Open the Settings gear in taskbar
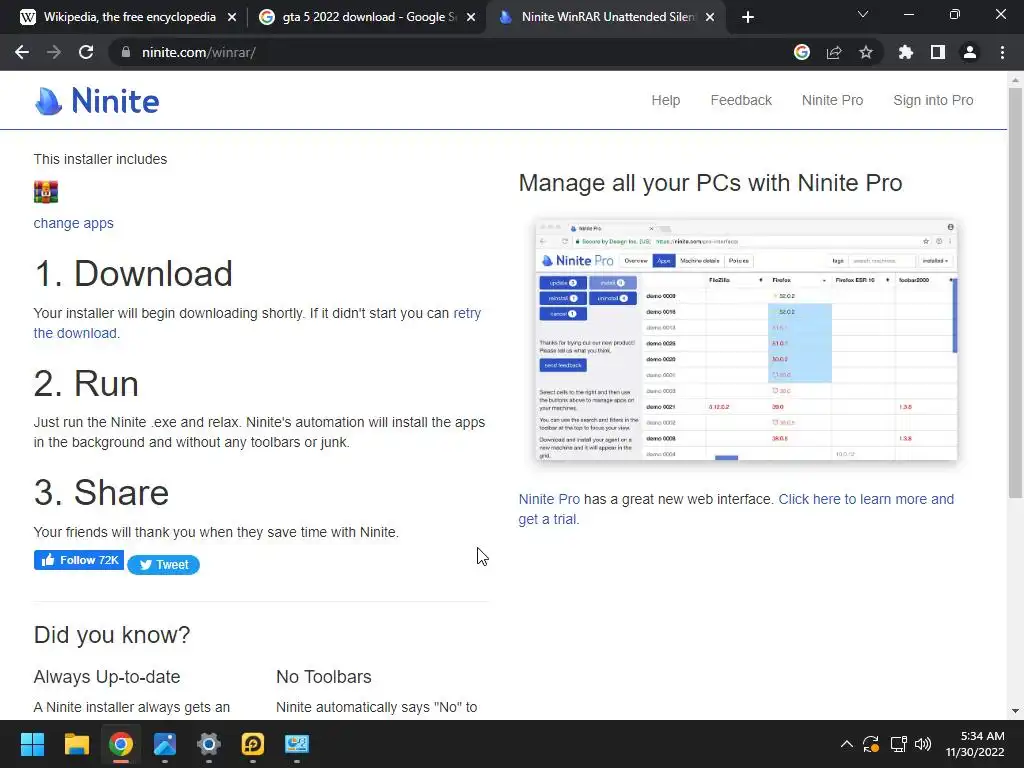Viewport: 1024px width, 768px height. (x=209, y=744)
